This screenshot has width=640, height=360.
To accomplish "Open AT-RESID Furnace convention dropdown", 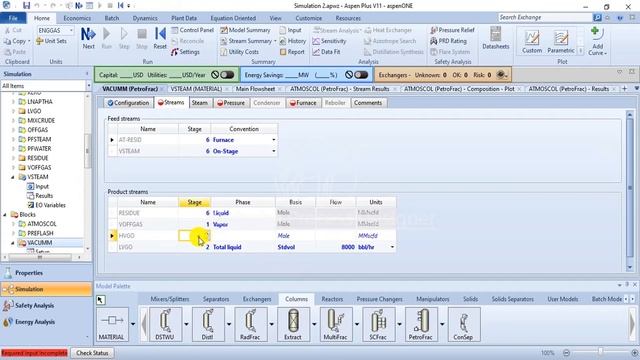I will pos(274,140).
